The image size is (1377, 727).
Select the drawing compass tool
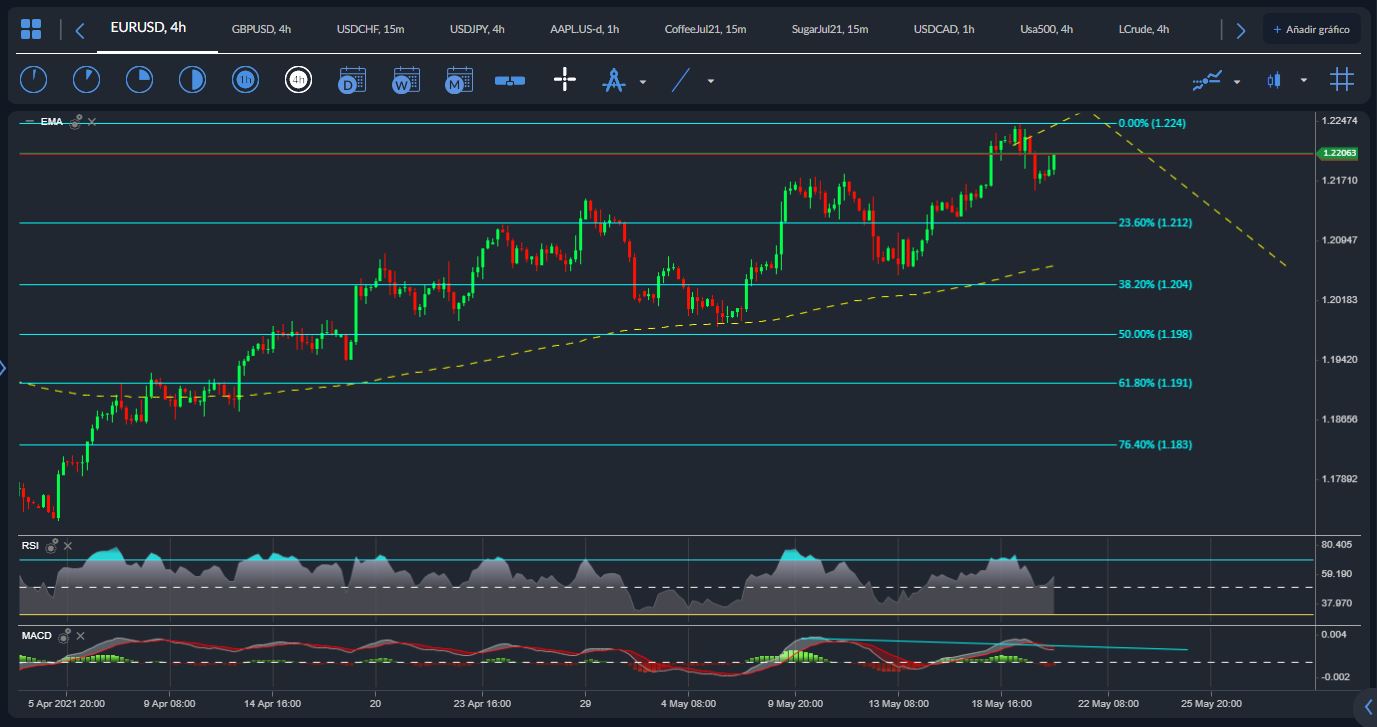pyautogui.click(x=613, y=80)
